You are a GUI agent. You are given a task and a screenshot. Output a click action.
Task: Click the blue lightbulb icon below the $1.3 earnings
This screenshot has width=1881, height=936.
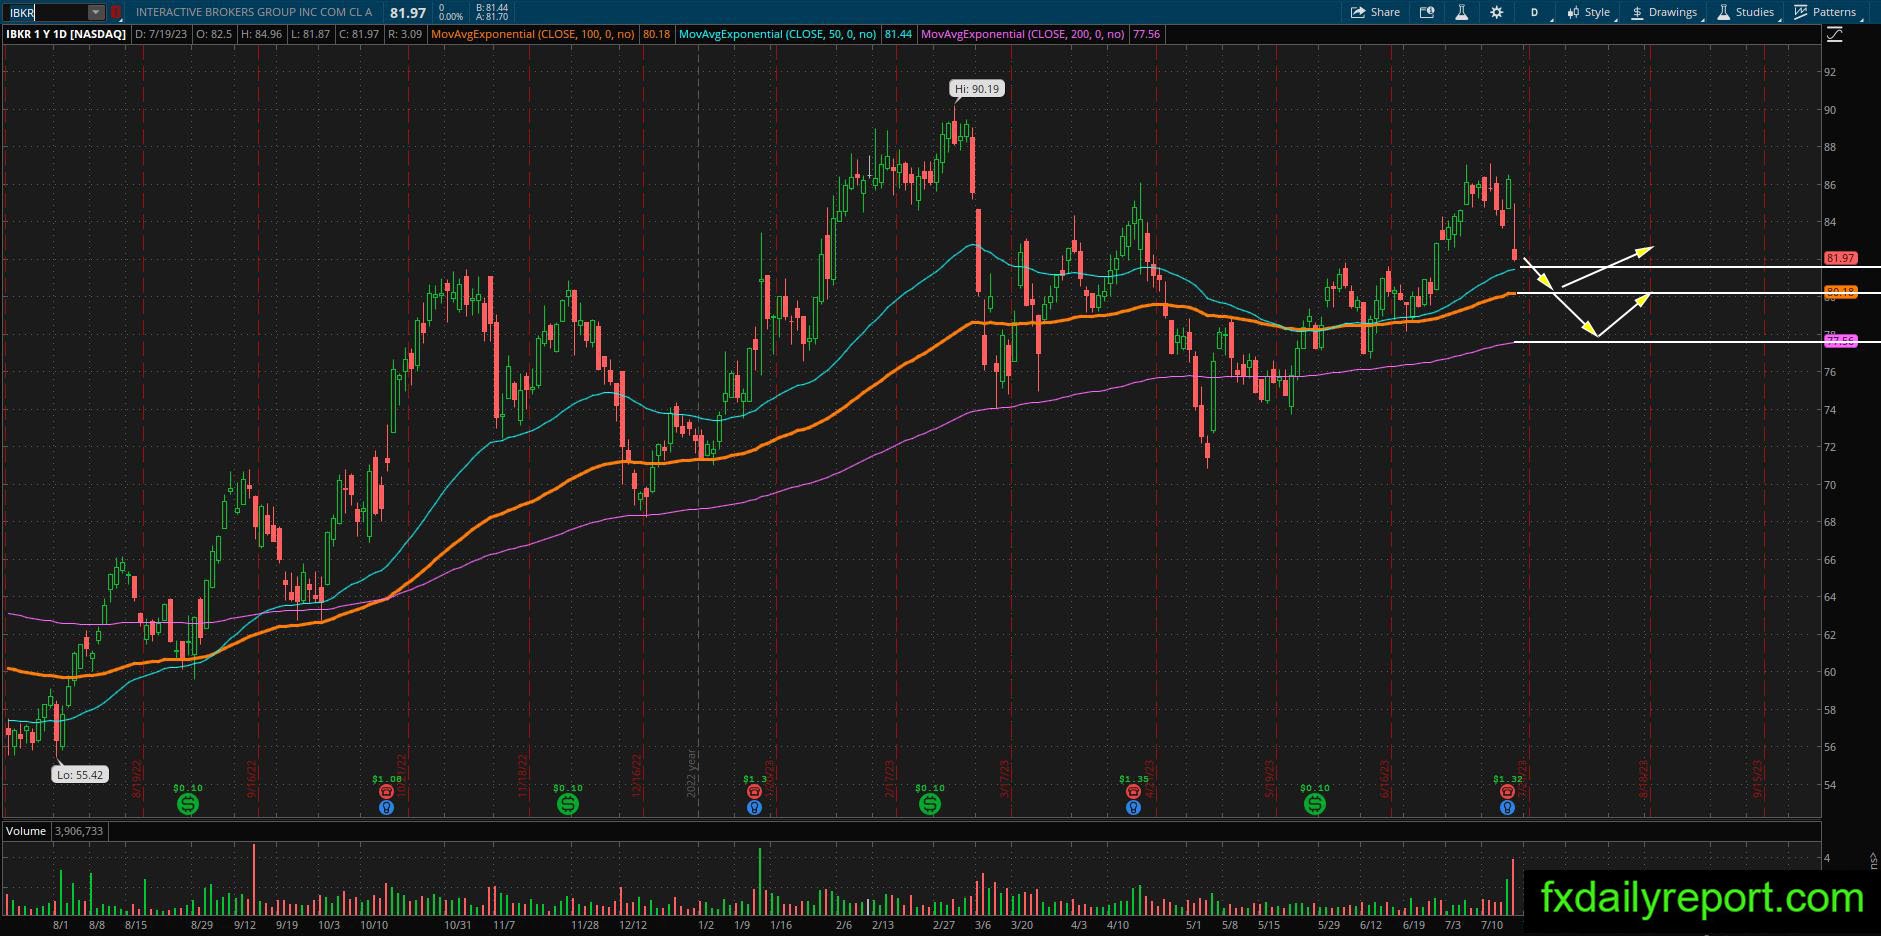coord(755,807)
